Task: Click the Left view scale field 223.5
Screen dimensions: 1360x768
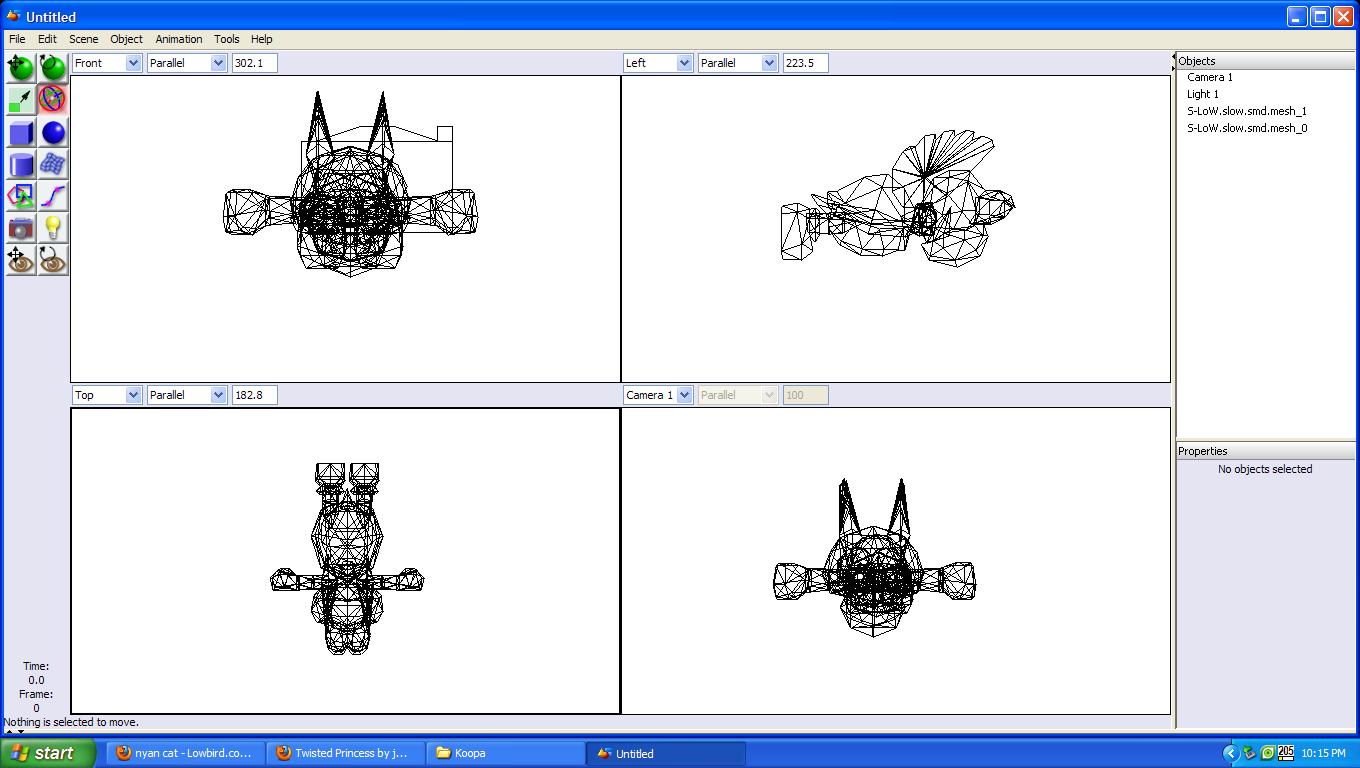Action: point(805,63)
